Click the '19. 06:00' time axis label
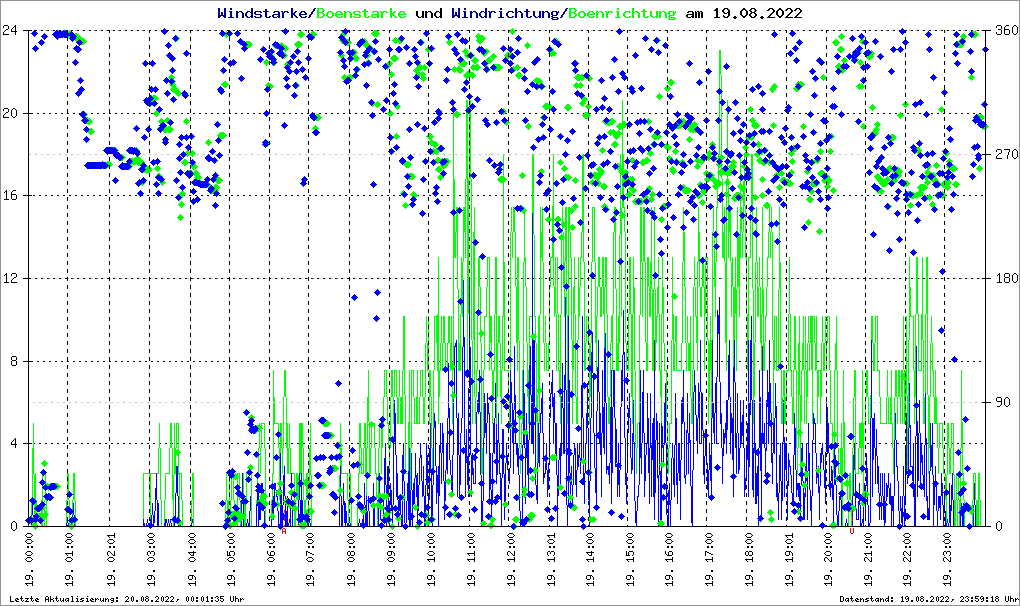Image resolution: width=1020 pixels, height=606 pixels. [x=271, y=560]
